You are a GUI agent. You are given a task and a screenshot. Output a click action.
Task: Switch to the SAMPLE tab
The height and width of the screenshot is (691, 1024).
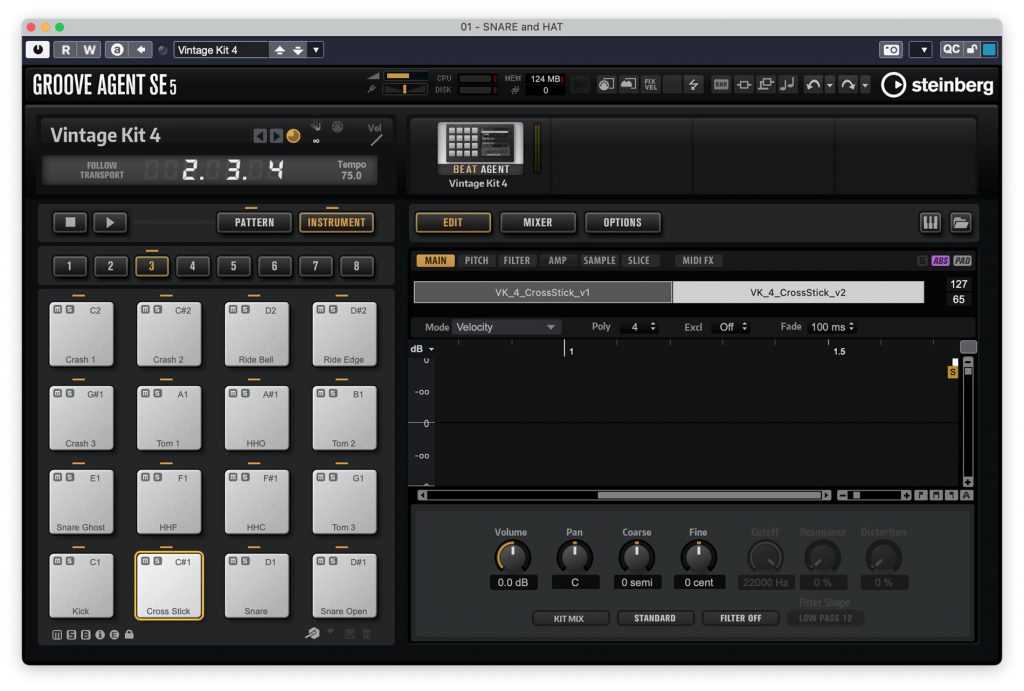(600, 261)
